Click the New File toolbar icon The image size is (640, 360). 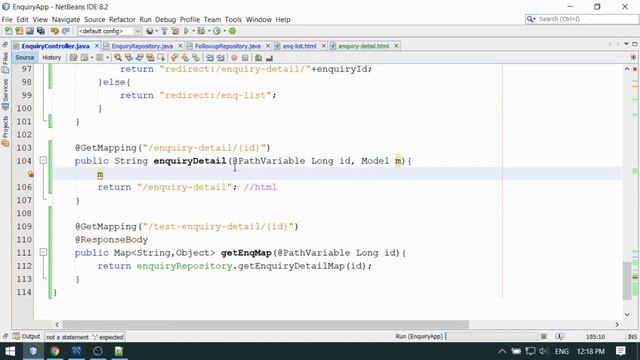point(8,31)
